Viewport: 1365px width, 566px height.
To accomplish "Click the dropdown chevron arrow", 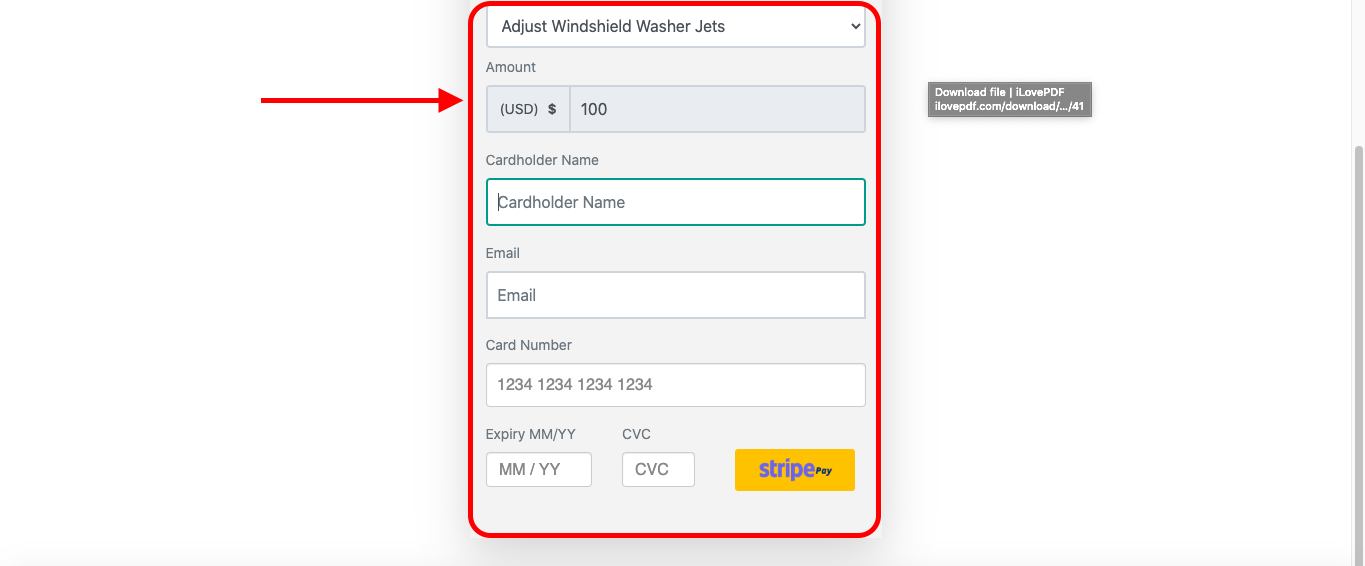I will pyautogui.click(x=855, y=27).
